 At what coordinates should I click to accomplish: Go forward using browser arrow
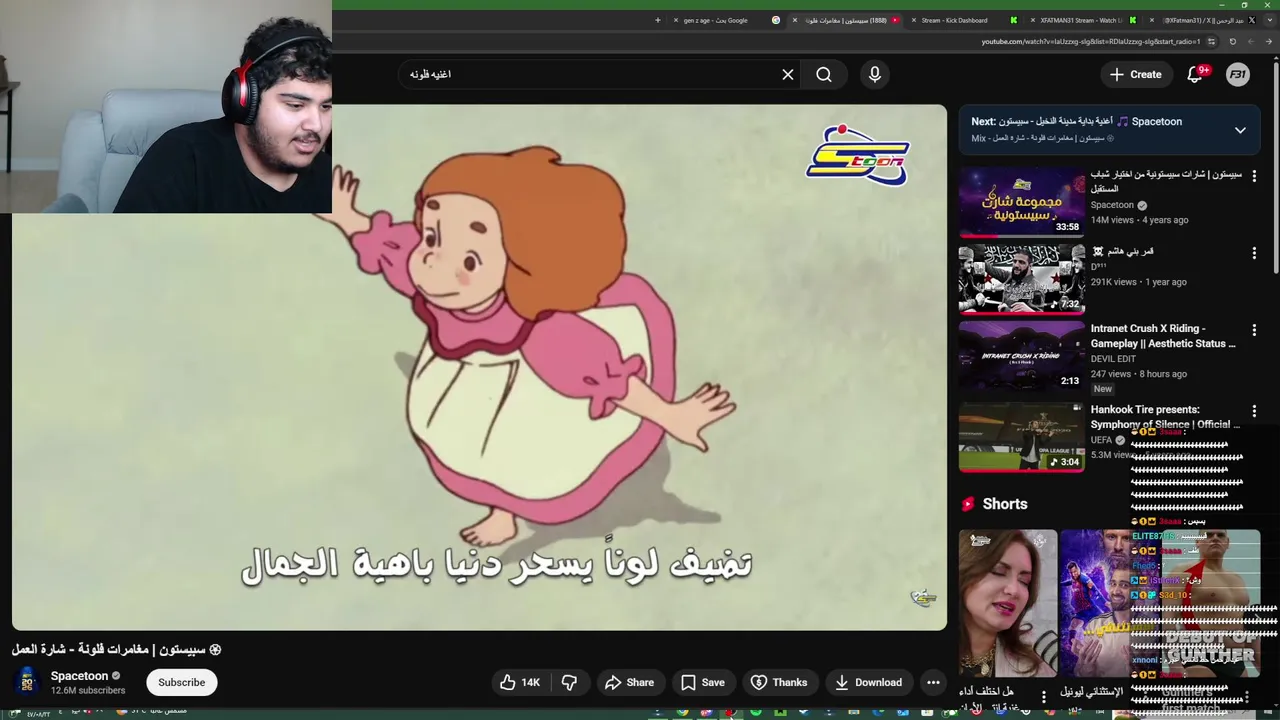tap(1253, 42)
